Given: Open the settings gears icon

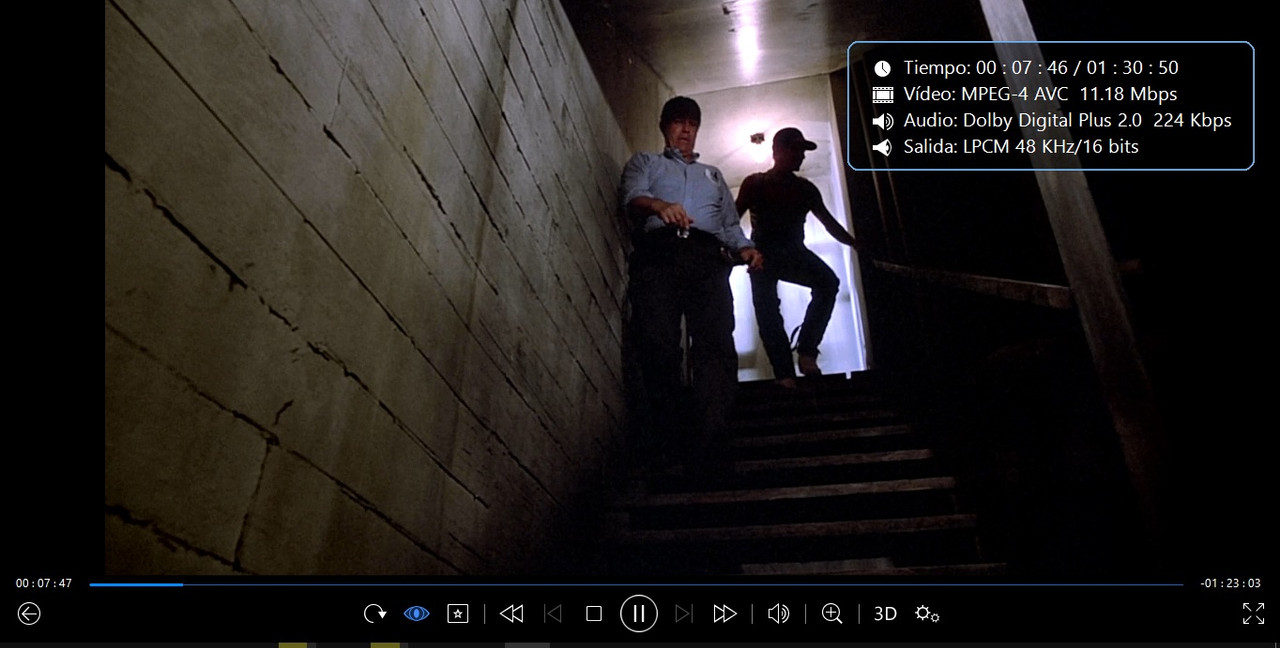Looking at the screenshot, I should (927, 613).
